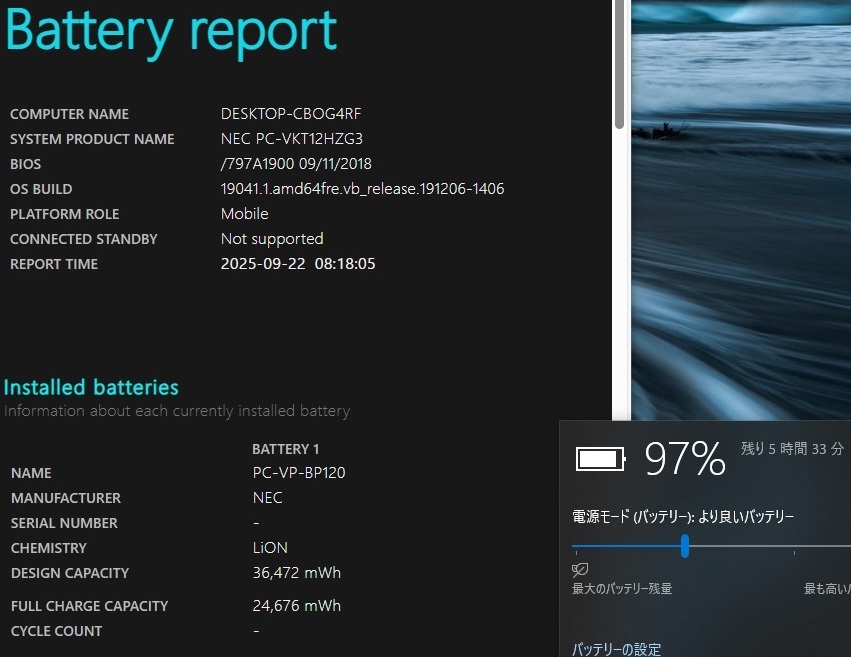The height and width of the screenshot is (657, 851).
Task: Click the battery saver leaf icon
Action: (x=580, y=569)
